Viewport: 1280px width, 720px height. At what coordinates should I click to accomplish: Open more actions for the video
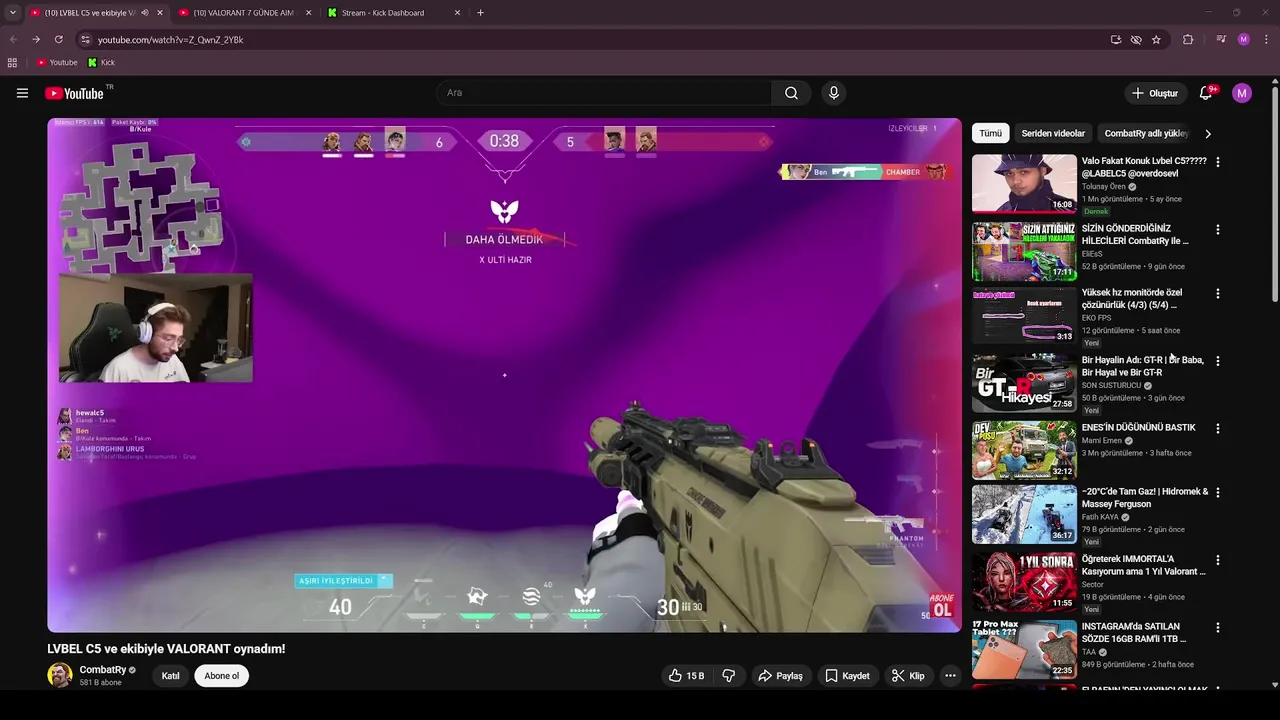tap(950, 676)
